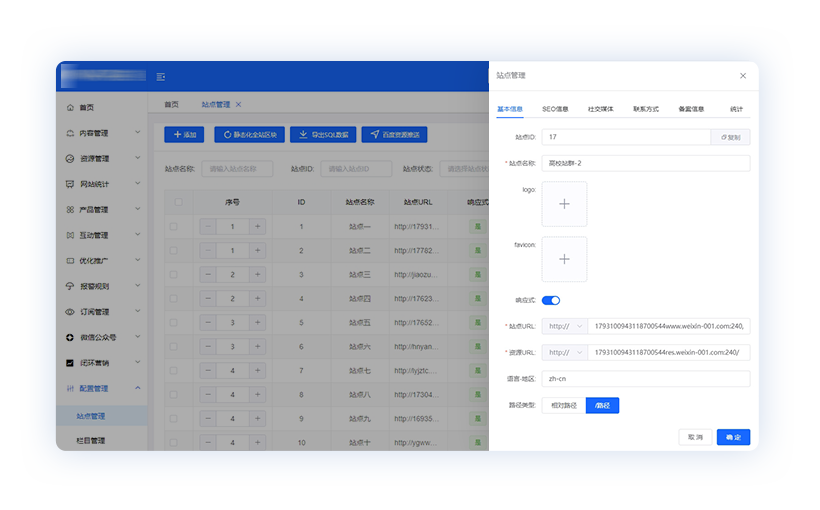The width and height of the screenshot is (820, 510).
Task: Close the 站点管理 page tab
Action: coord(238,105)
